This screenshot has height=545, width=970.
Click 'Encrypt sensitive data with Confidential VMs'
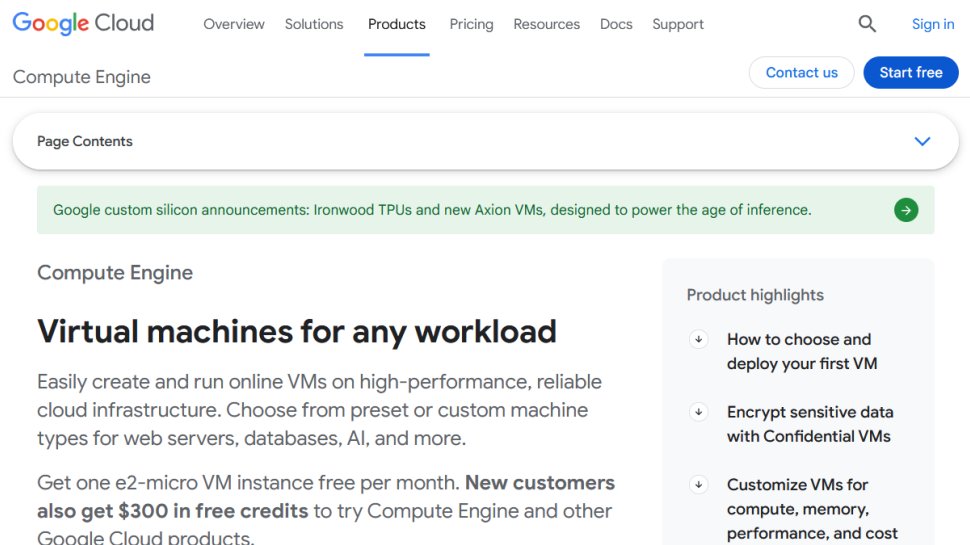click(x=809, y=424)
